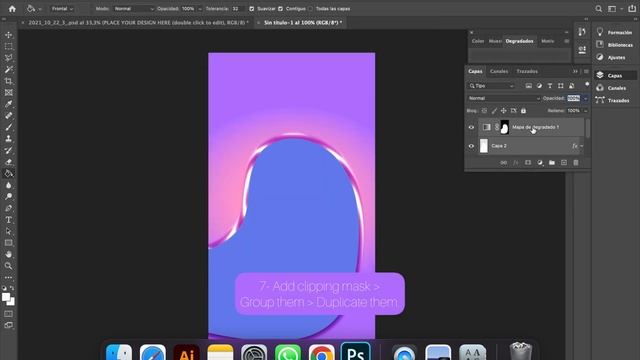Hide the Mapa de degradado 1 layer
Viewport: 640px width, 360px height.
[x=471, y=127]
